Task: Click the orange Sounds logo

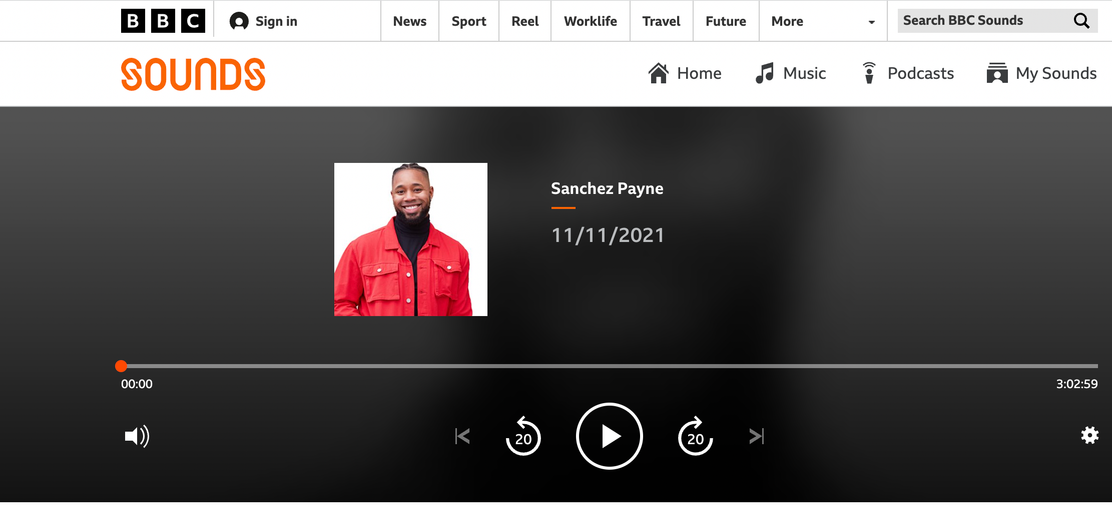Action: [x=193, y=74]
